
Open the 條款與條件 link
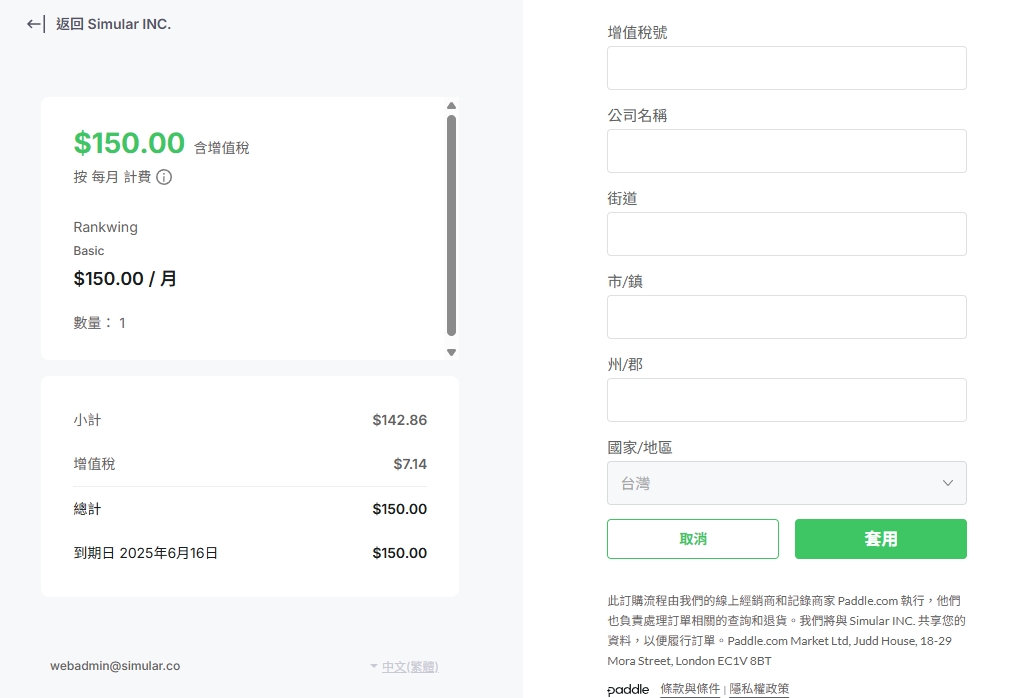click(690, 689)
